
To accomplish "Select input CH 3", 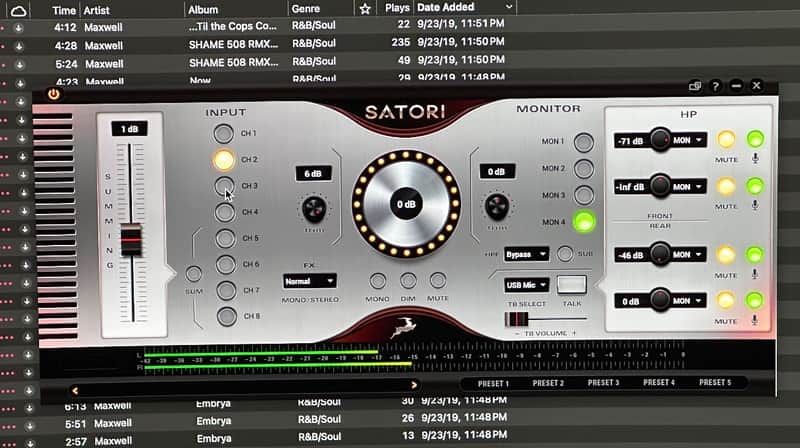I will point(224,186).
